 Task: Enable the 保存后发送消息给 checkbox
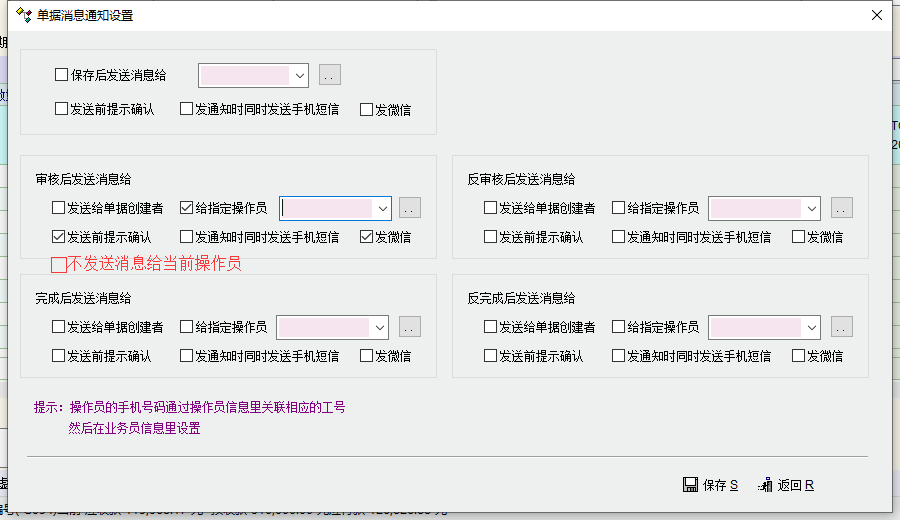62,75
